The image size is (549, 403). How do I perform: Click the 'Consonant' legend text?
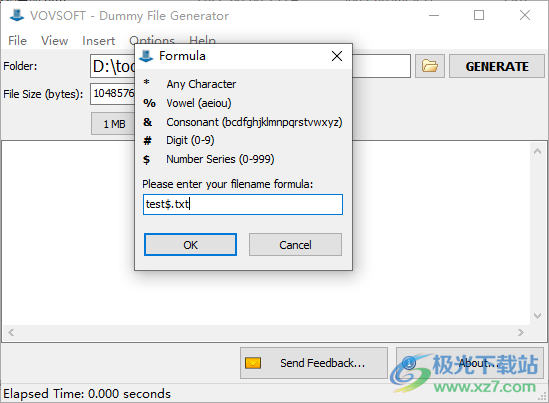[254, 122]
